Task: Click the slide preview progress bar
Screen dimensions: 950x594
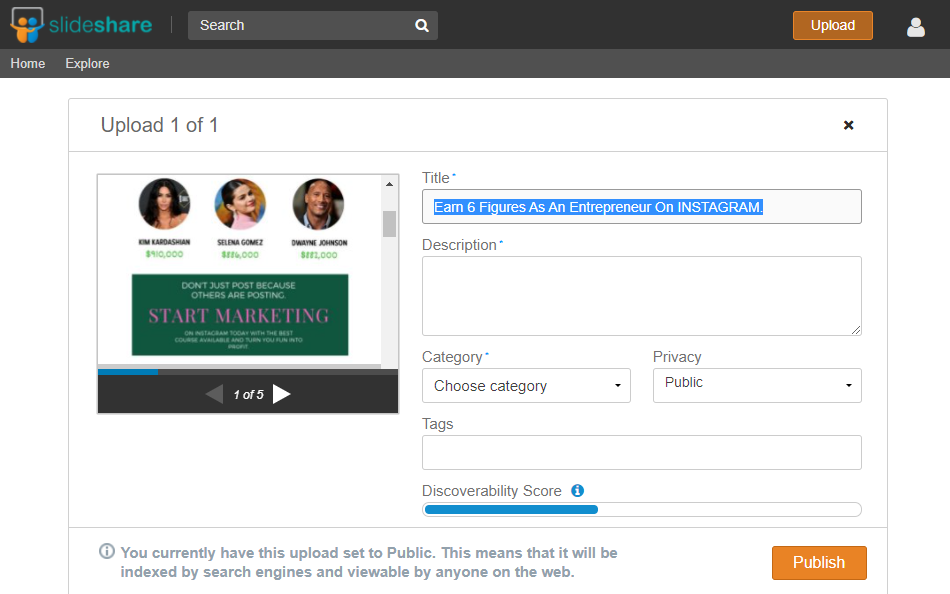Action: tap(248, 372)
